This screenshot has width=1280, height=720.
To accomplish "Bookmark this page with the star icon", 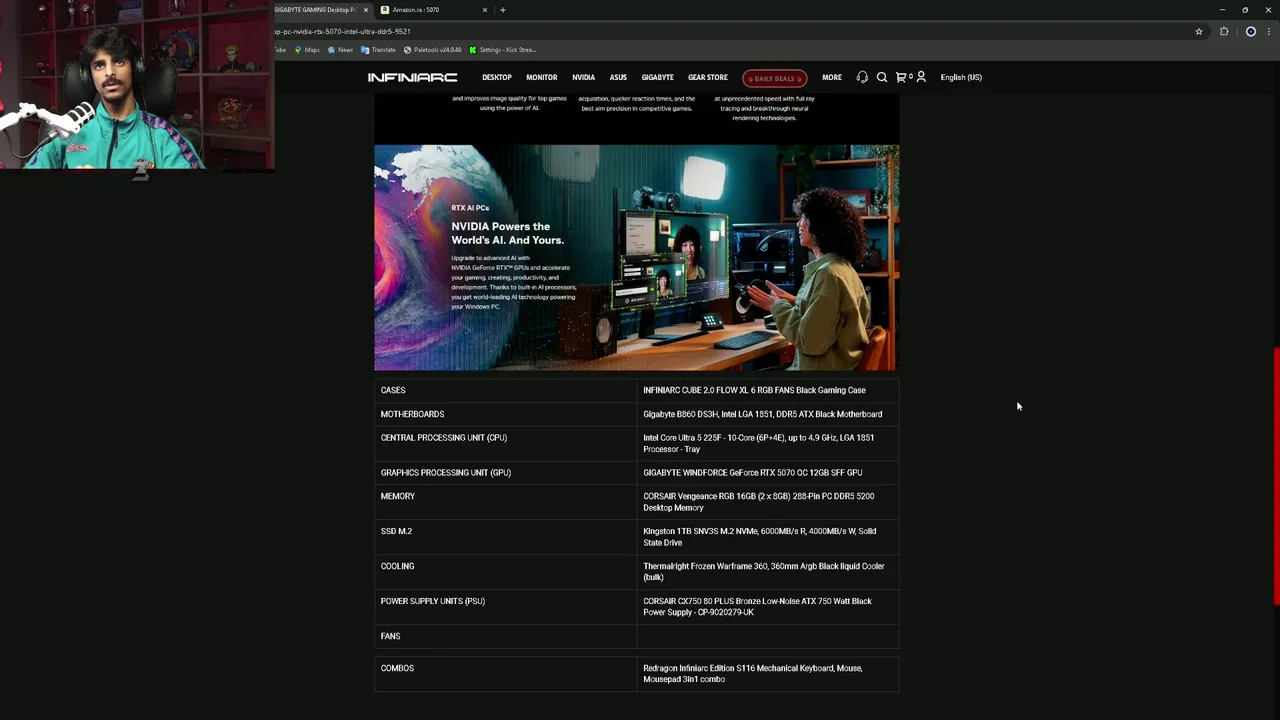I will [x=1199, y=31].
